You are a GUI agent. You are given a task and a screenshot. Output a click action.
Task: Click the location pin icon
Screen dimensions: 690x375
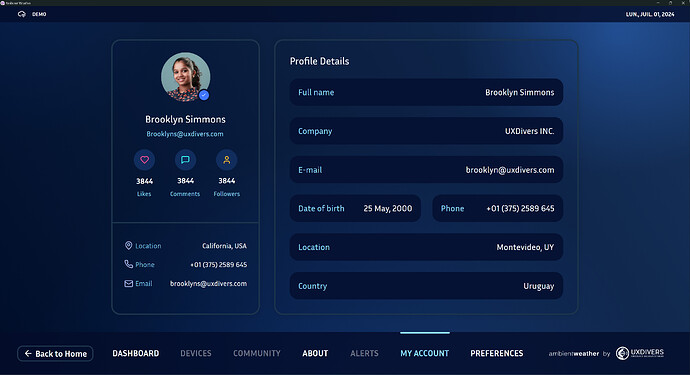[128, 246]
